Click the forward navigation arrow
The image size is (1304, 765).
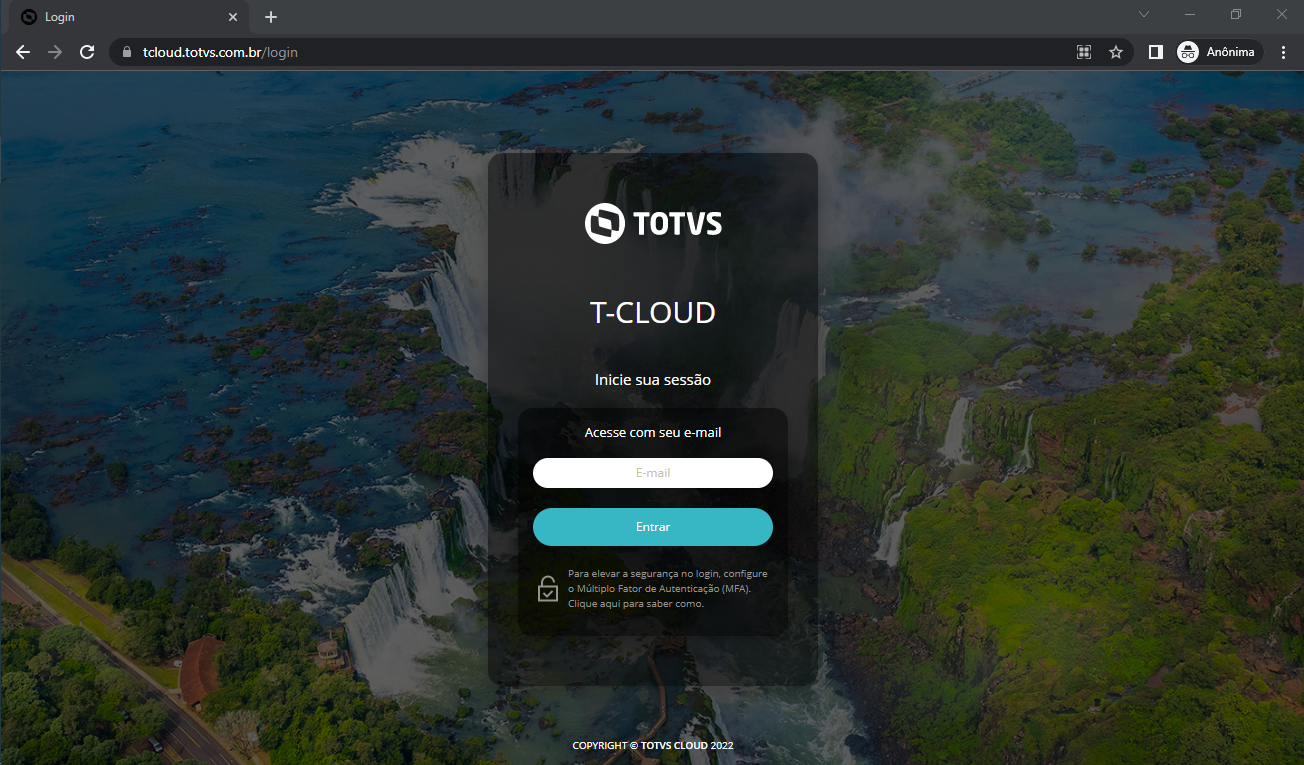[x=55, y=52]
